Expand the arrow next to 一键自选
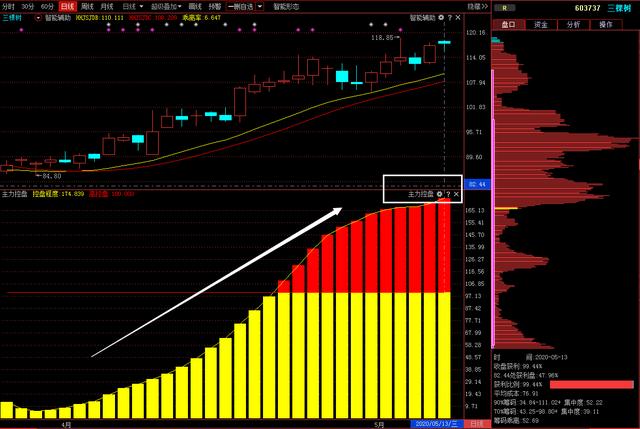Viewport: 640px width, 429px height. point(260,7)
